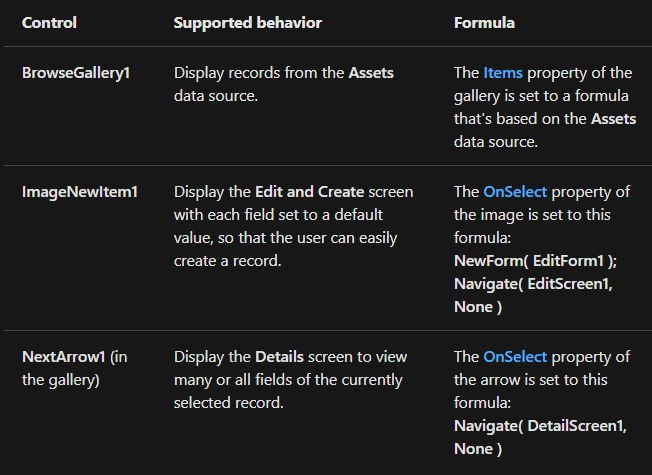This screenshot has height=475, width=652.
Task: Select the NextArrow1 control name
Action: click(62, 357)
